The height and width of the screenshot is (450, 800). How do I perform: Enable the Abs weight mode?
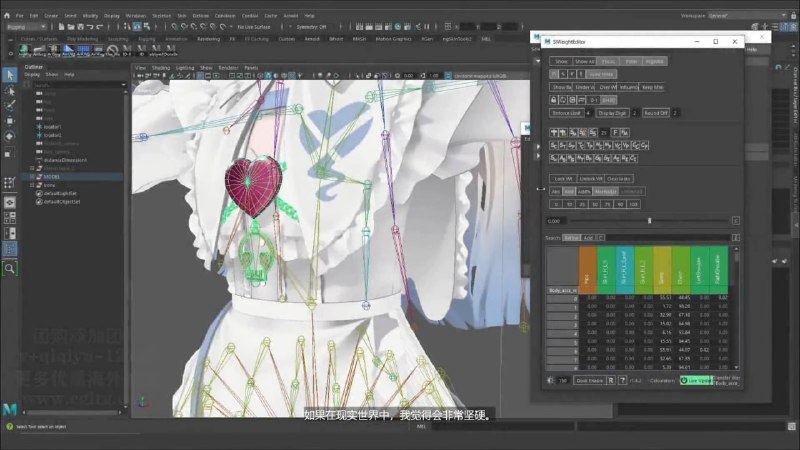click(x=556, y=191)
